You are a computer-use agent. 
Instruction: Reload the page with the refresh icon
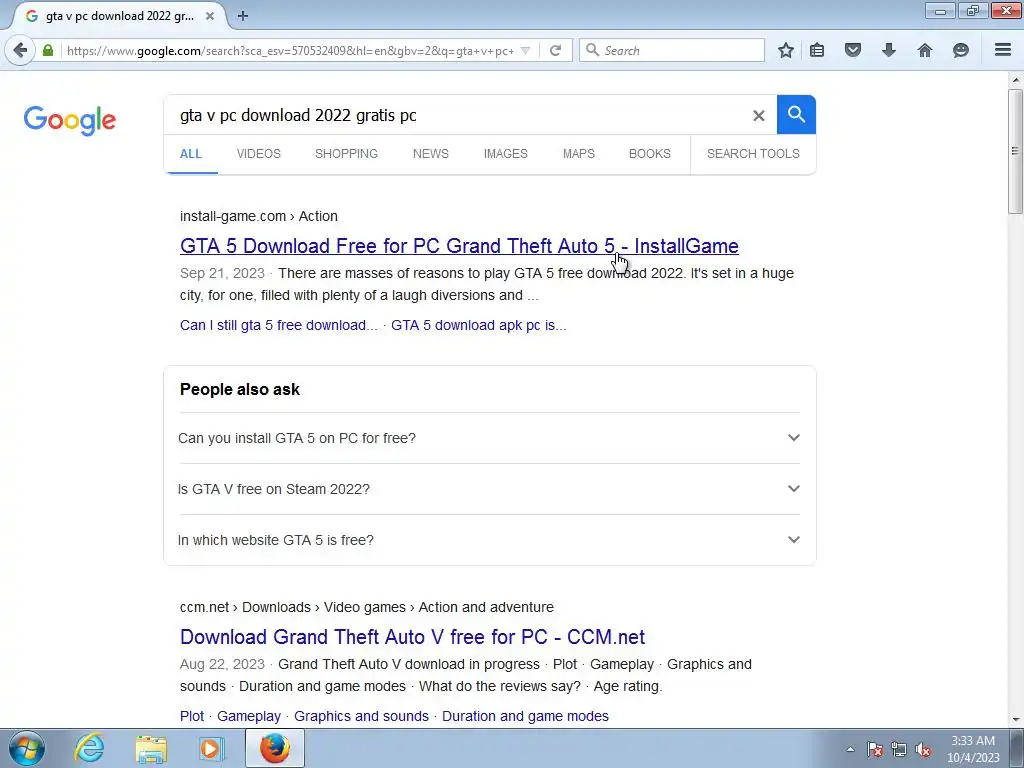pyautogui.click(x=555, y=50)
